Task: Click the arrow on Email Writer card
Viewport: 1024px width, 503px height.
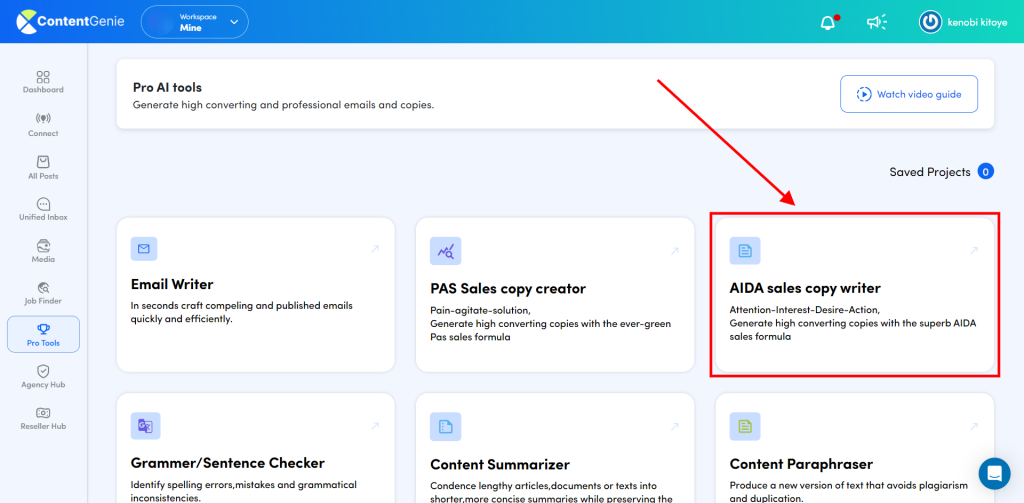Action: 375,249
